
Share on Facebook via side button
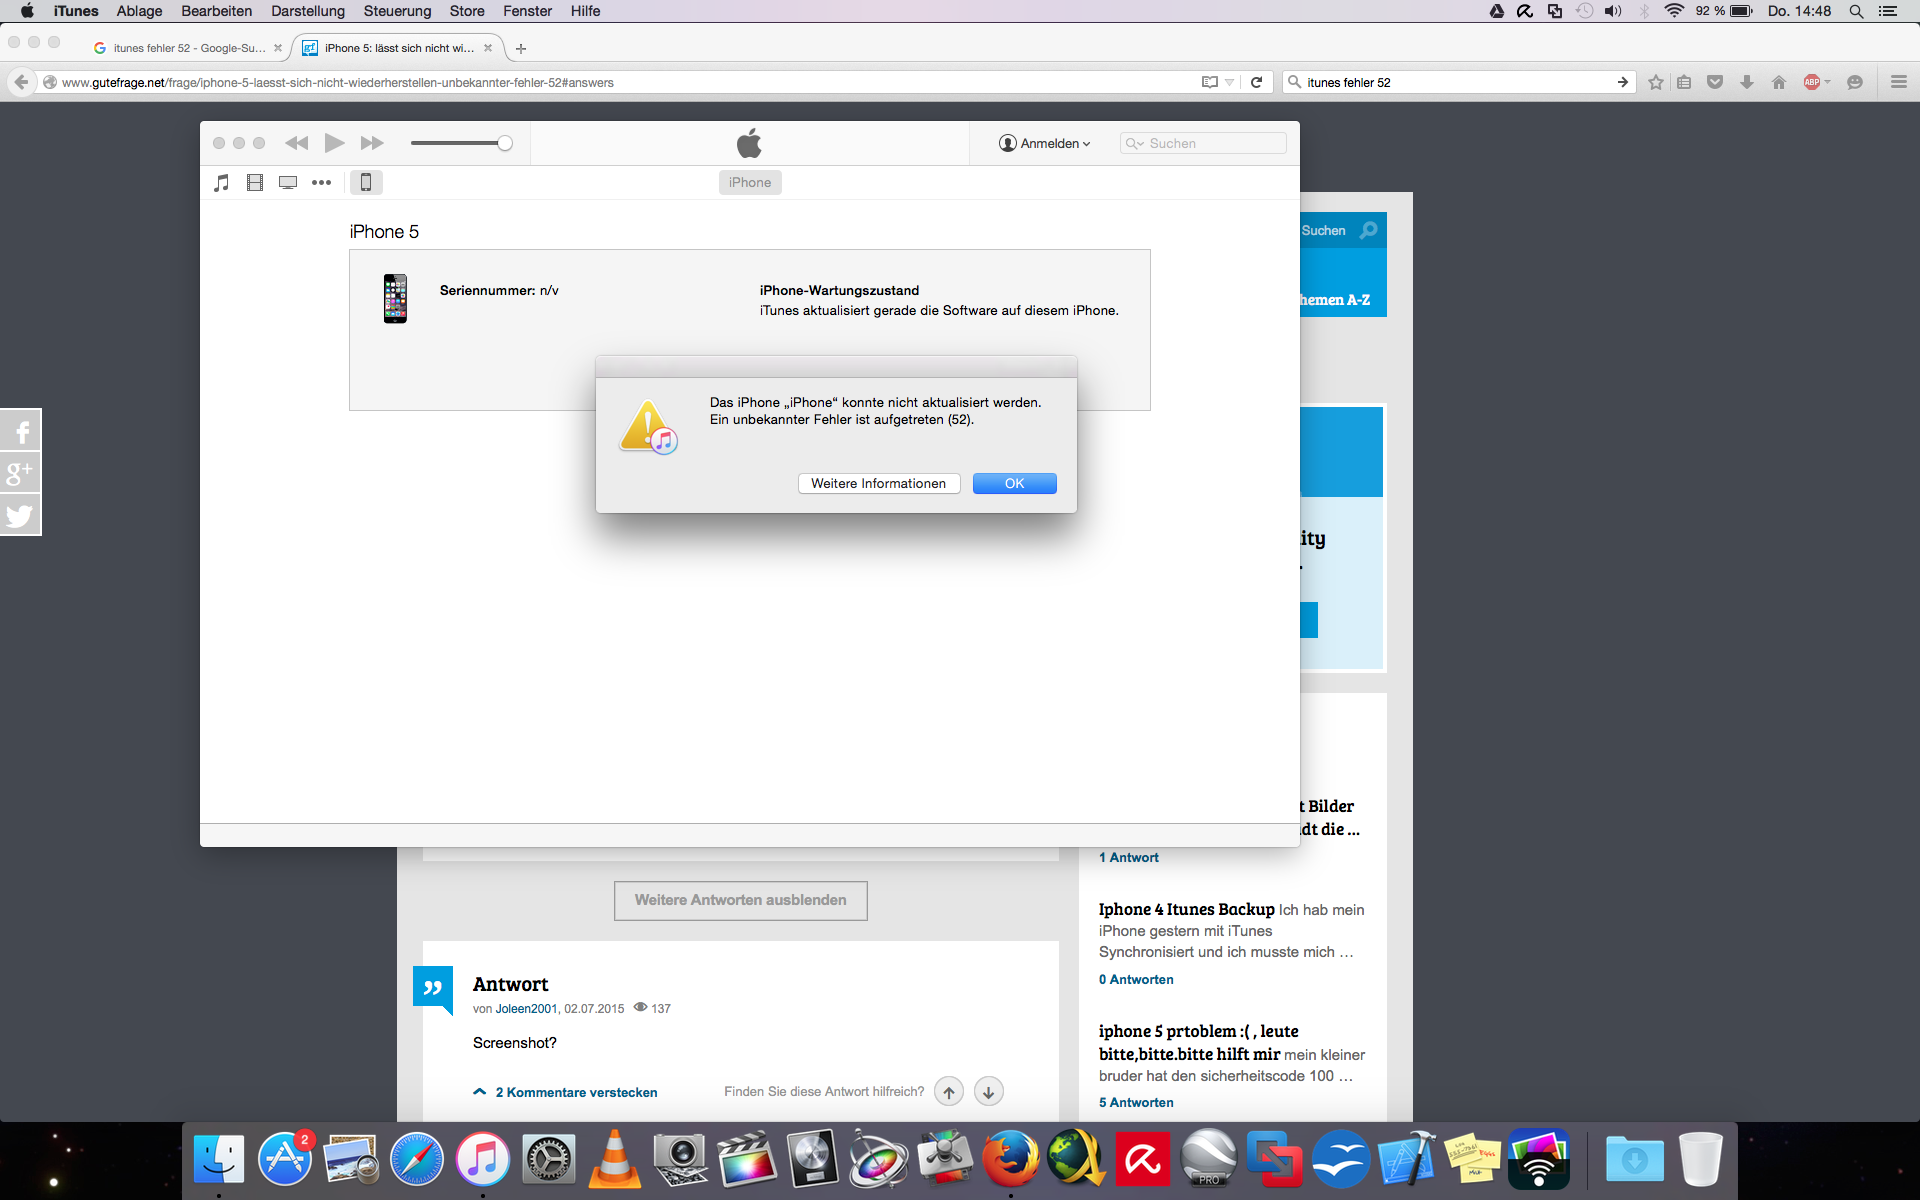(20, 430)
